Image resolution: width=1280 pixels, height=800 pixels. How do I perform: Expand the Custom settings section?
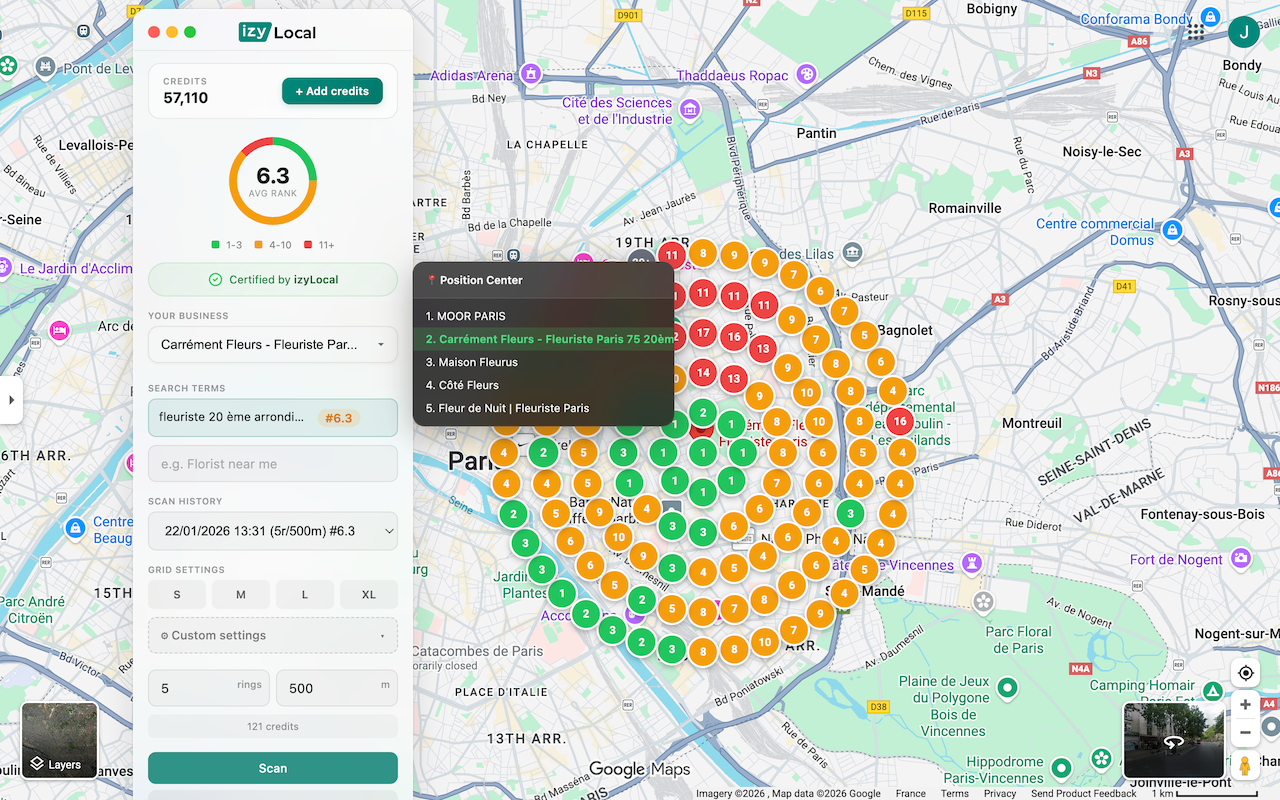[273, 635]
